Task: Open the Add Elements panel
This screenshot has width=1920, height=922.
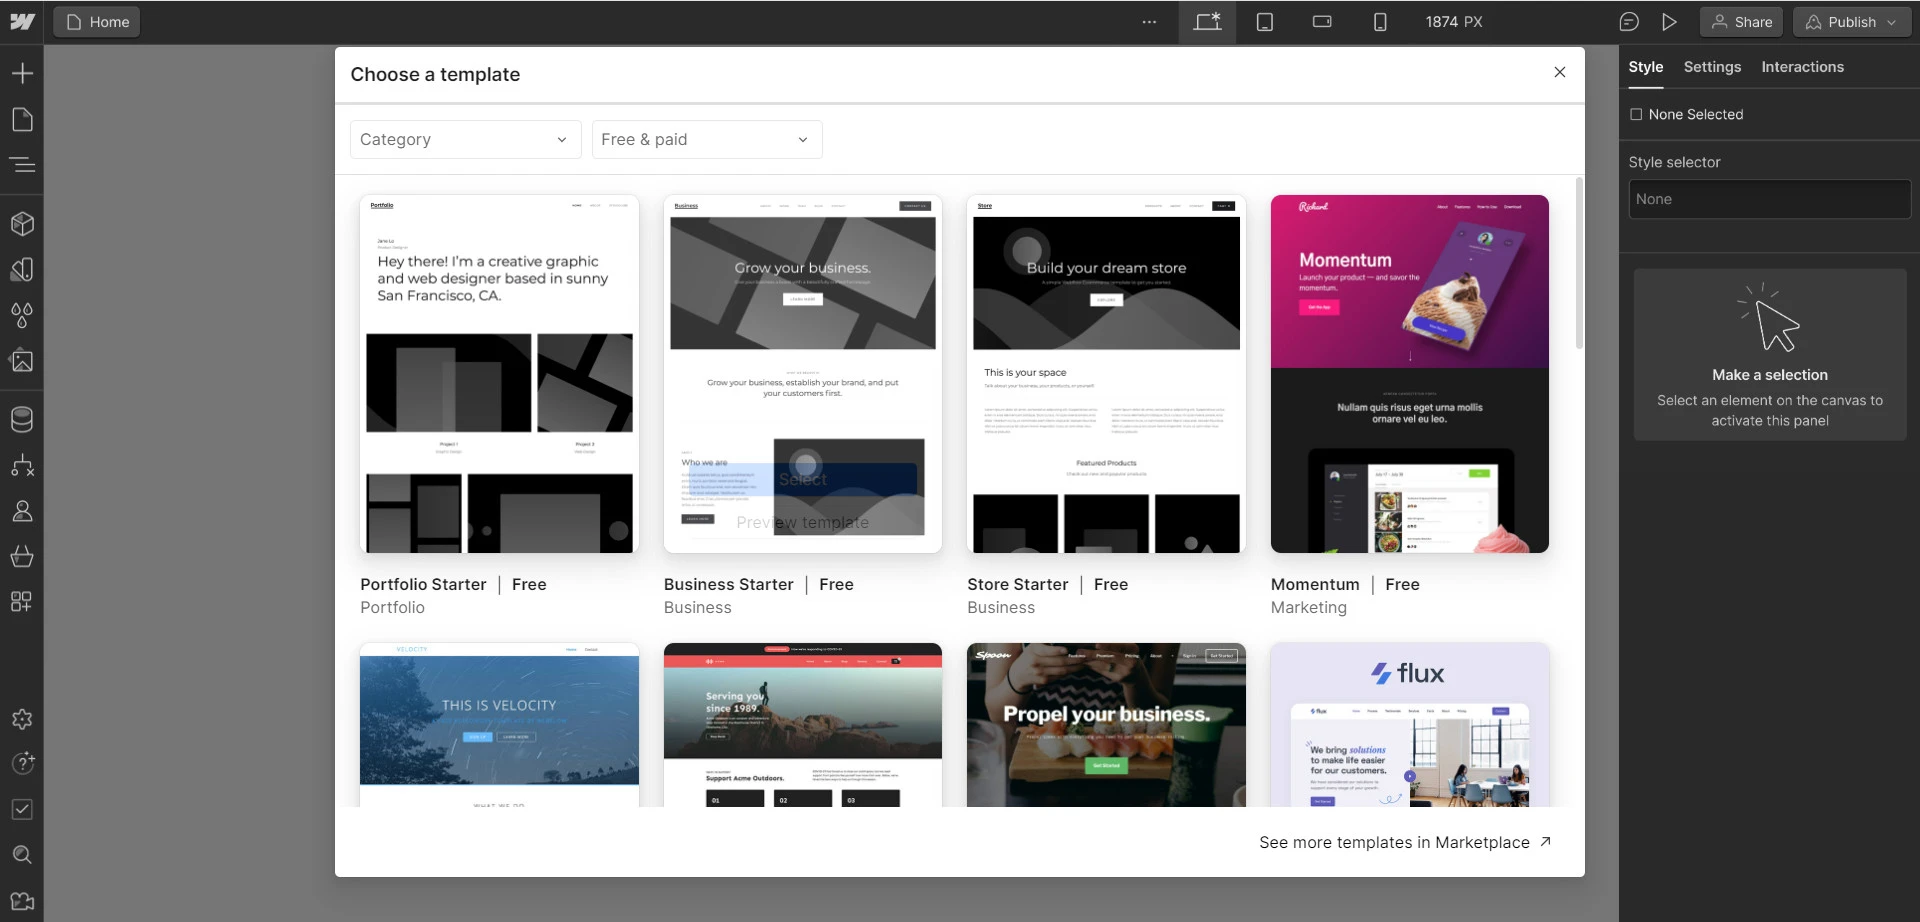Action: coord(22,72)
